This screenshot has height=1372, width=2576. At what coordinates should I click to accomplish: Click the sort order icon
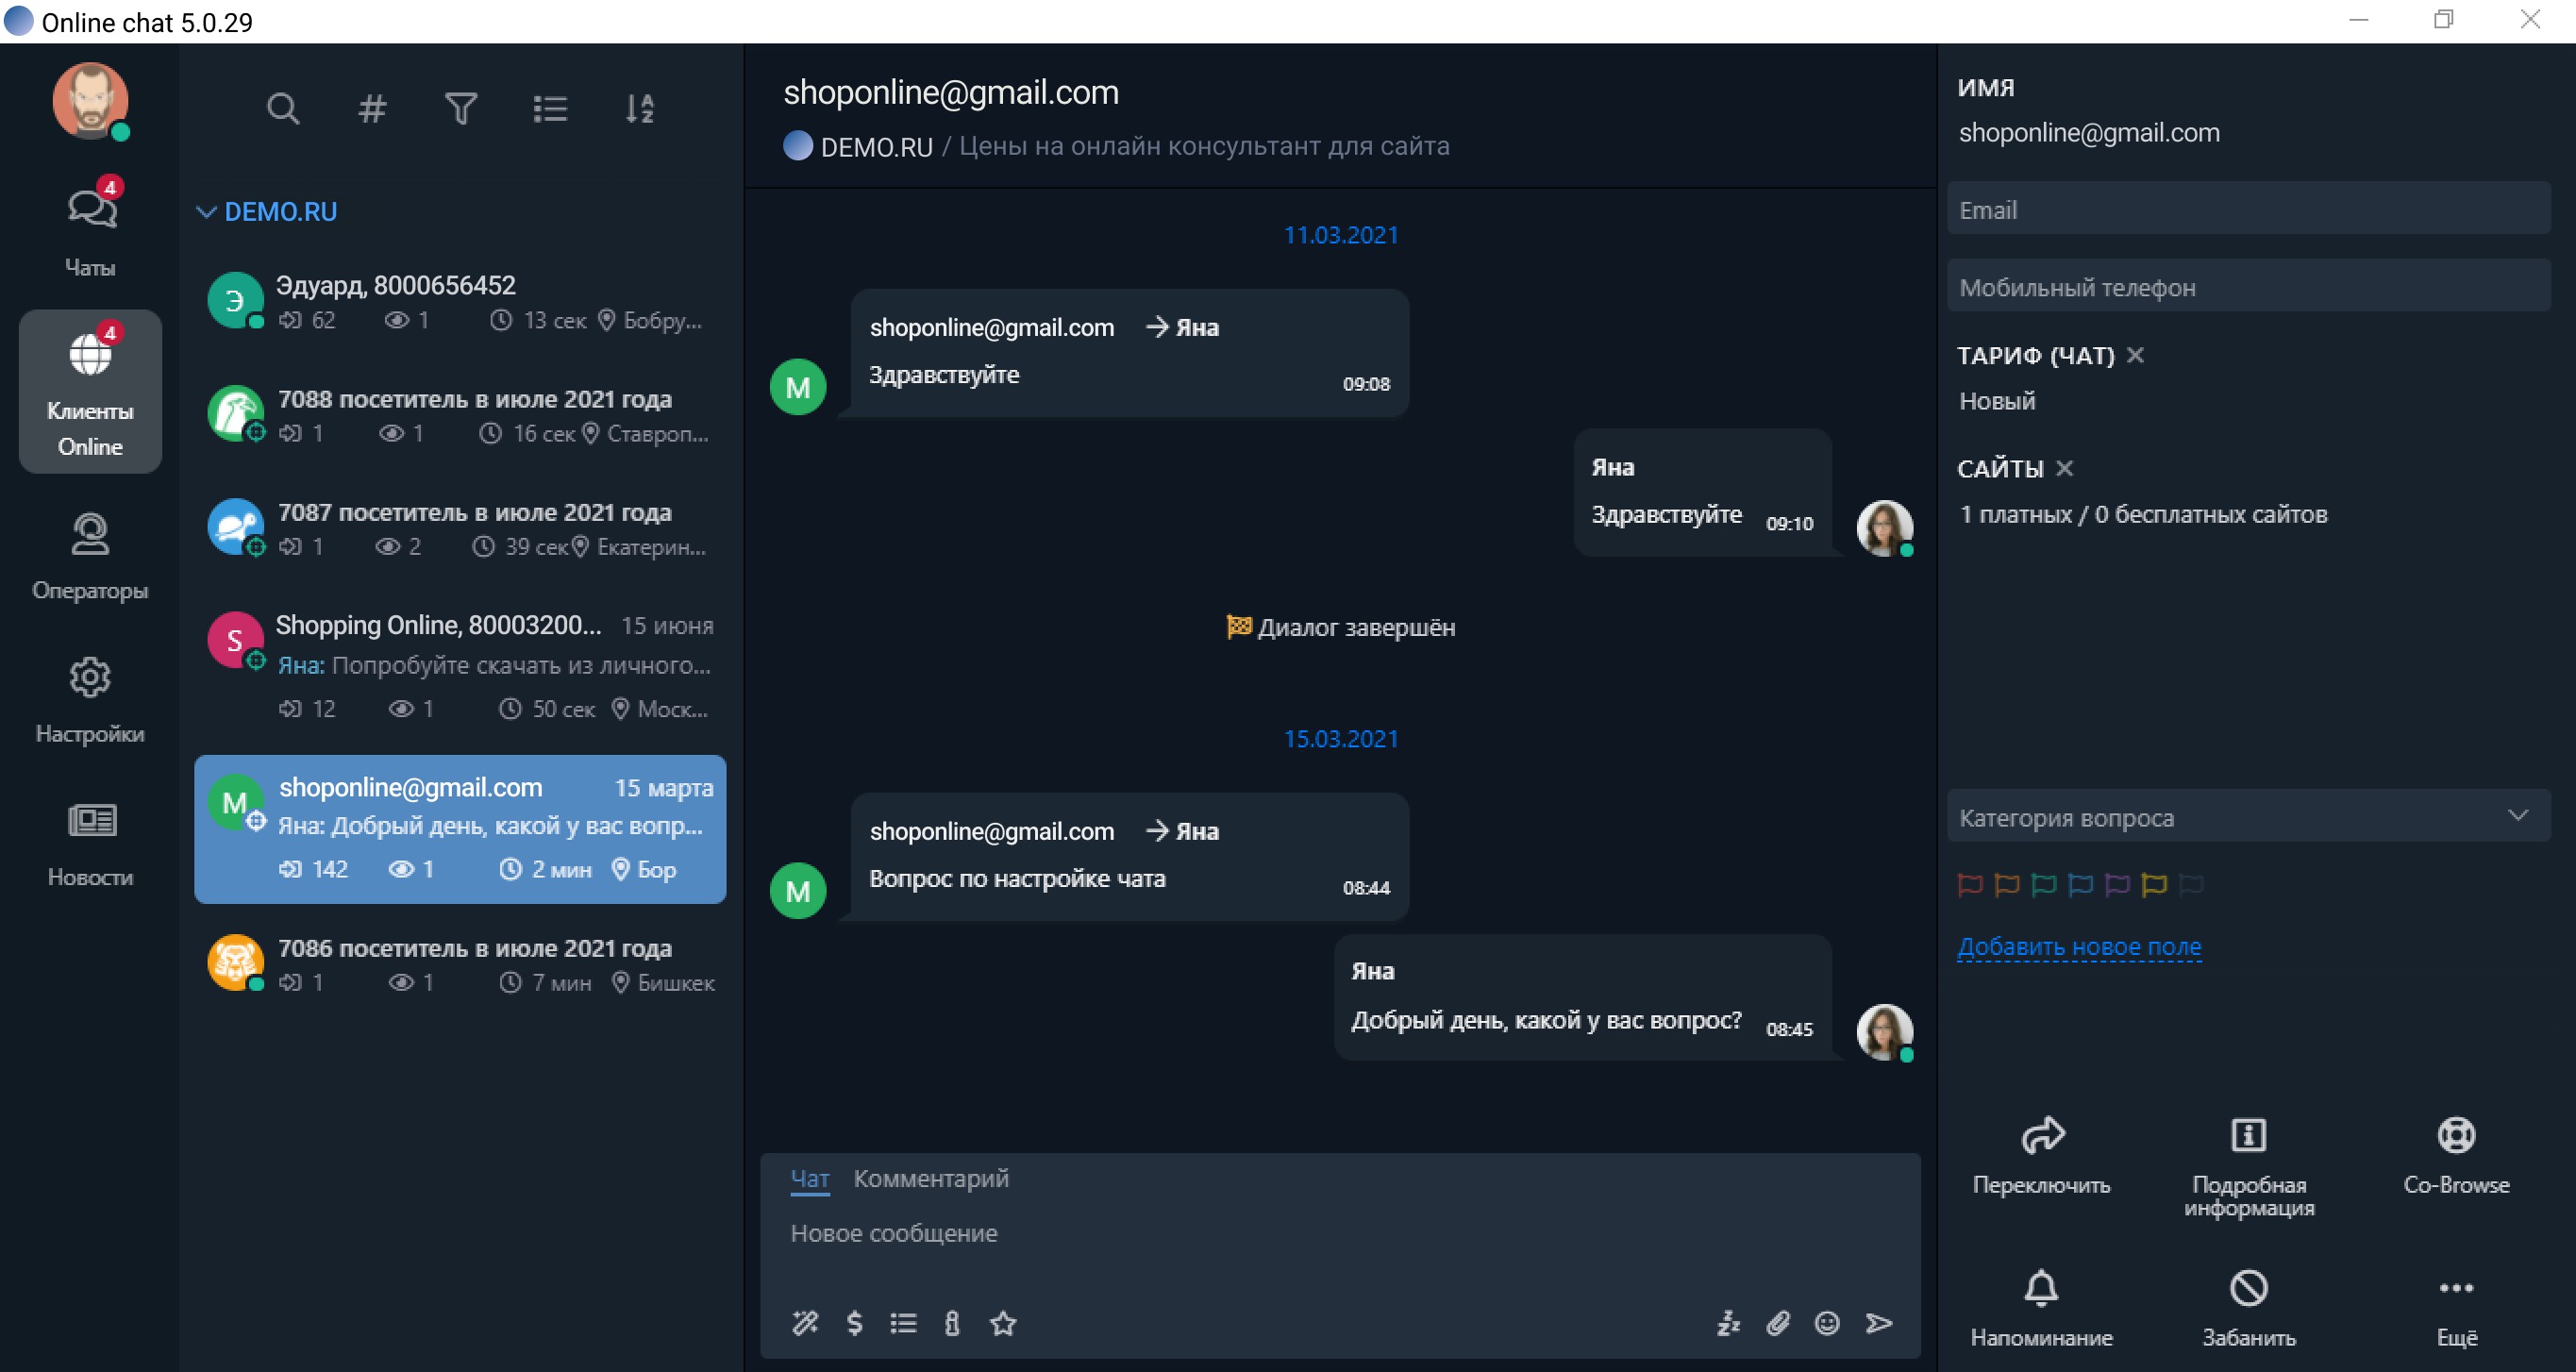pyautogui.click(x=639, y=108)
